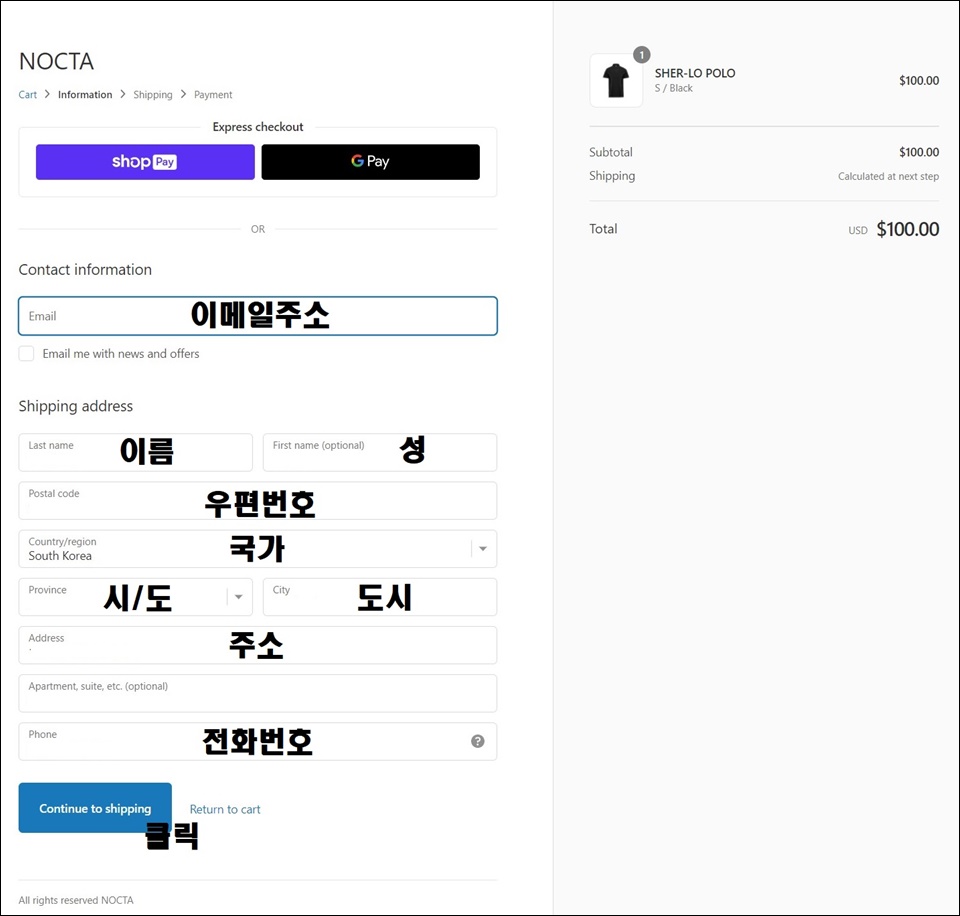Focus the Email input field
The width and height of the screenshot is (960, 916).
258,316
